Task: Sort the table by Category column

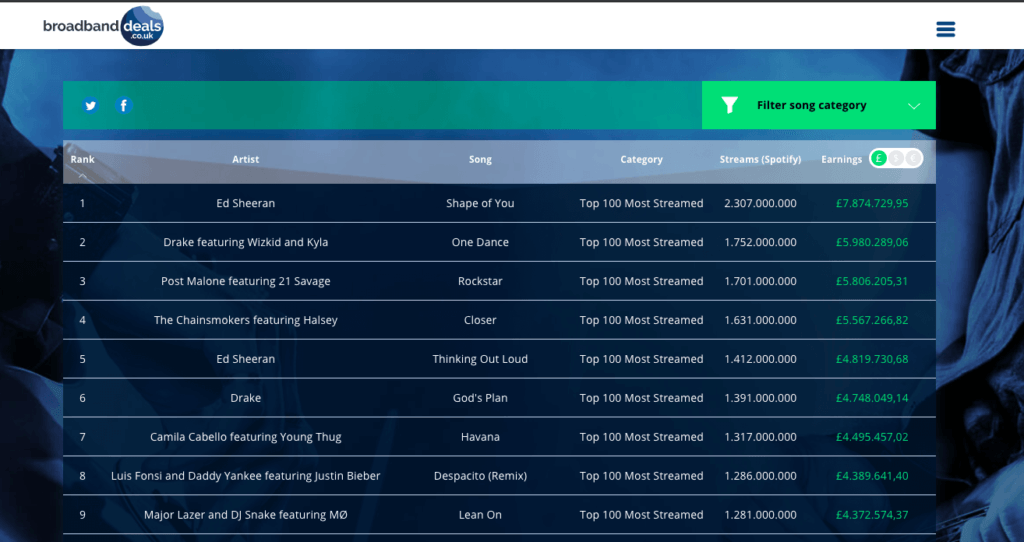Action: [x=641, y=159]
